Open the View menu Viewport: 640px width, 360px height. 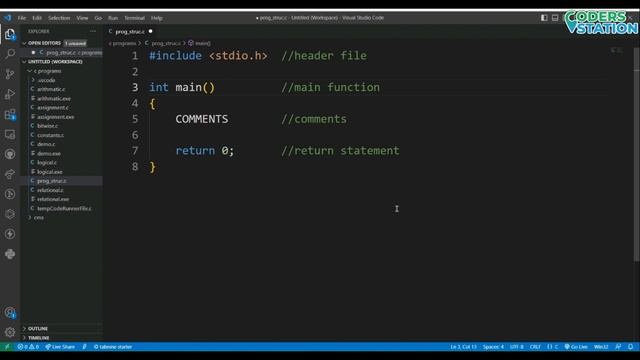82,18
